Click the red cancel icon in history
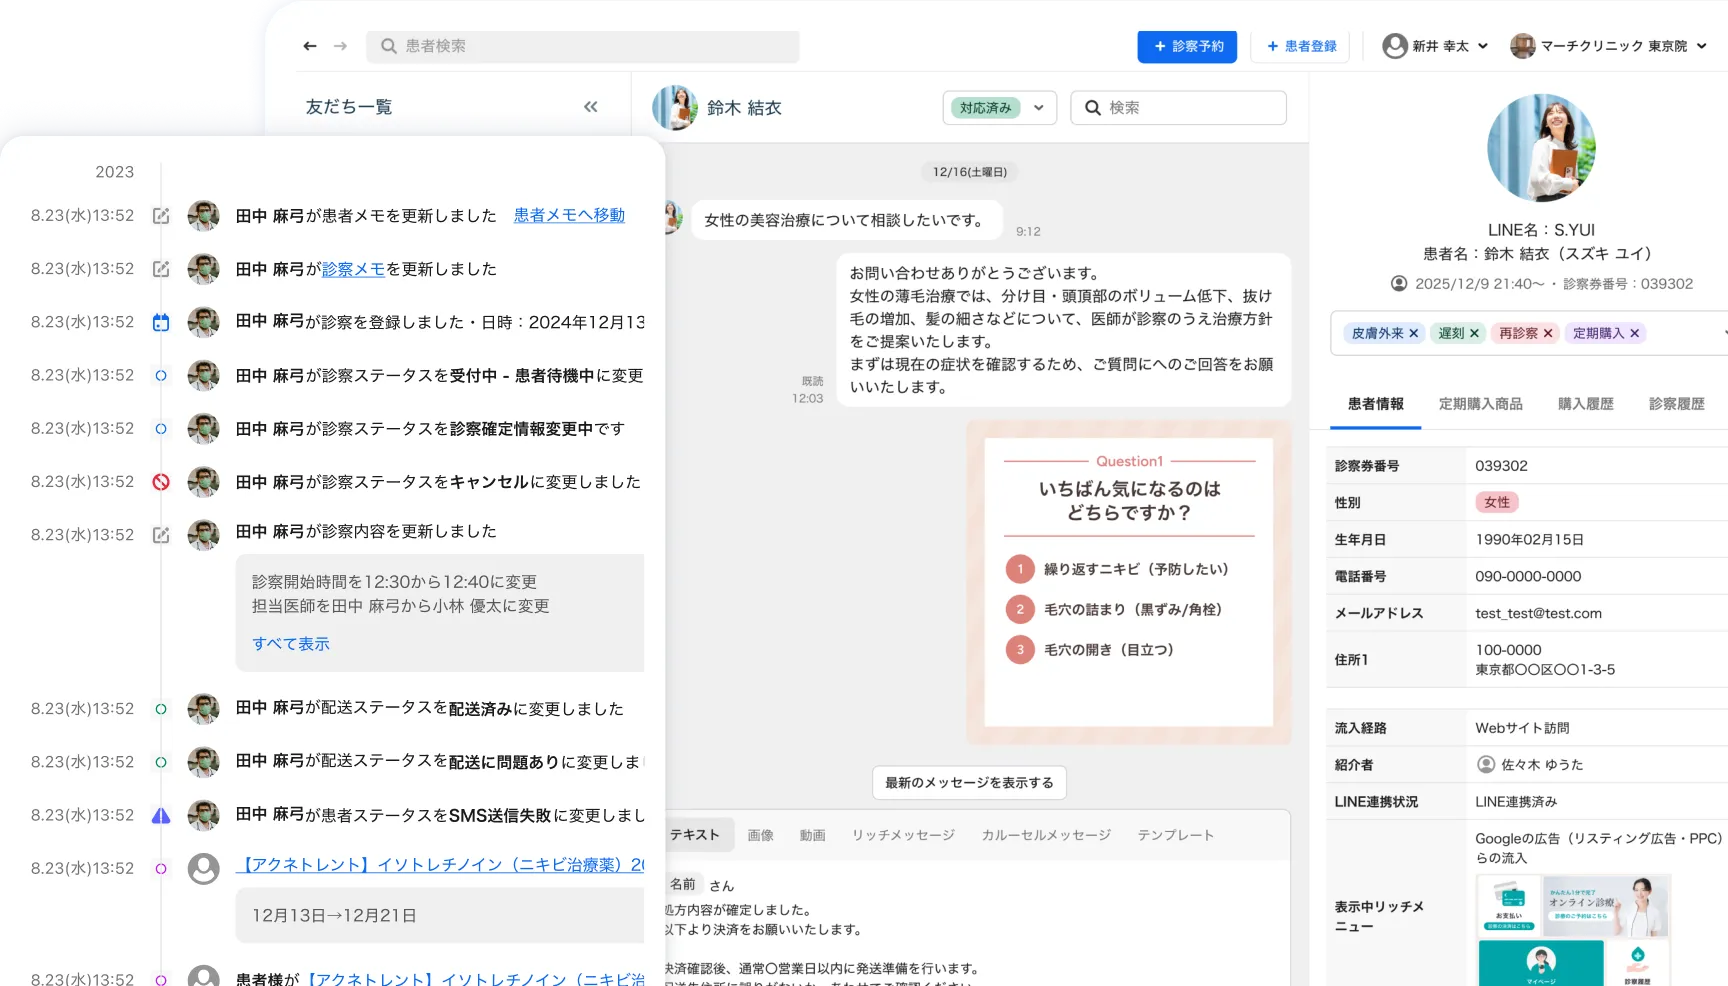1728x986 pixels. 161,482
